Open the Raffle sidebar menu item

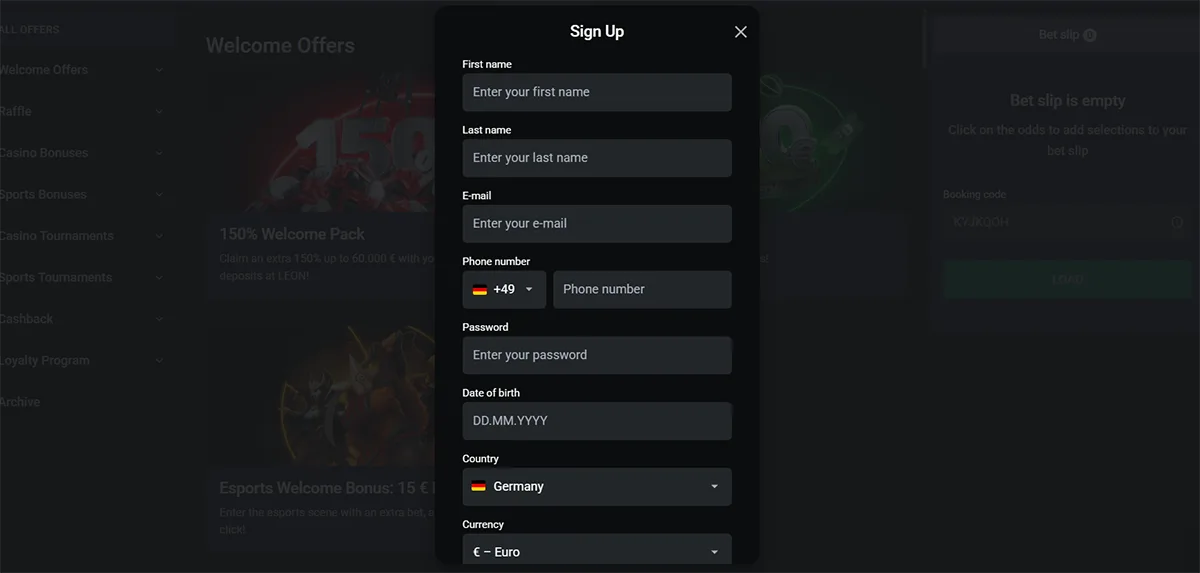(x=16, y=111)
